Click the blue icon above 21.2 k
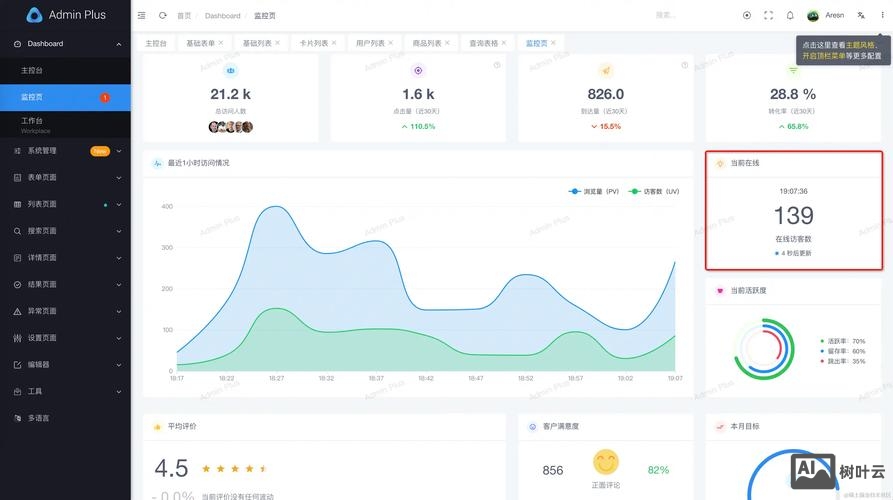Viewport: 893px width, 500px height. (231, 71)
